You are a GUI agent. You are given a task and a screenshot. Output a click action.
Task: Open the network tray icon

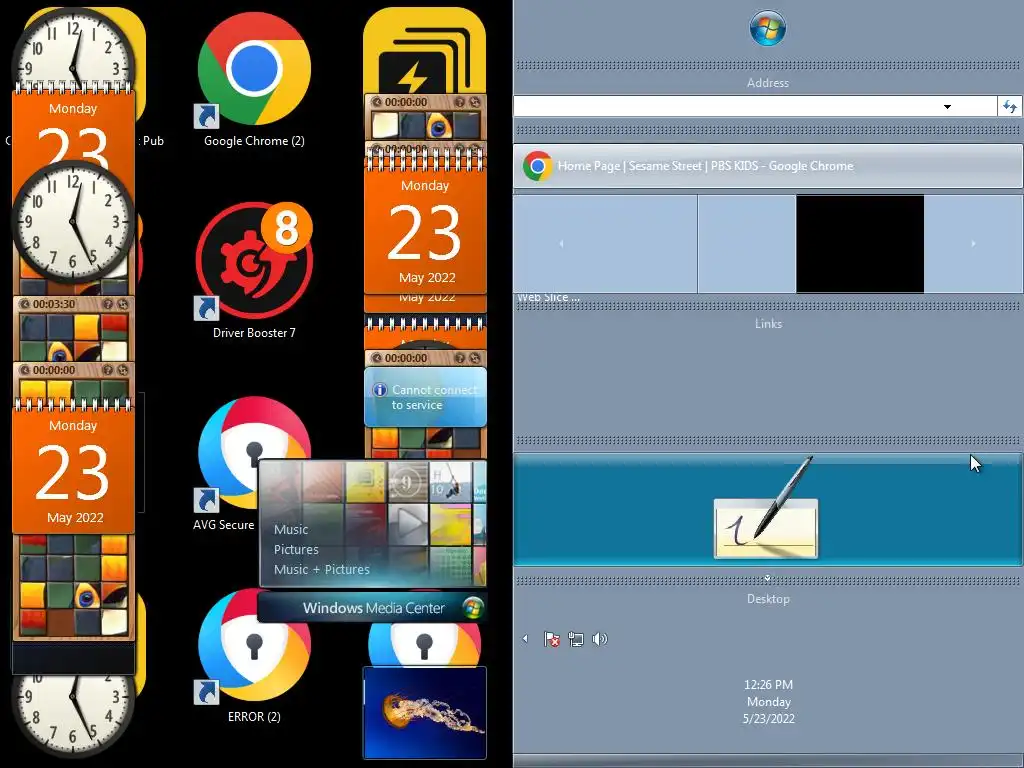[575, 639]
